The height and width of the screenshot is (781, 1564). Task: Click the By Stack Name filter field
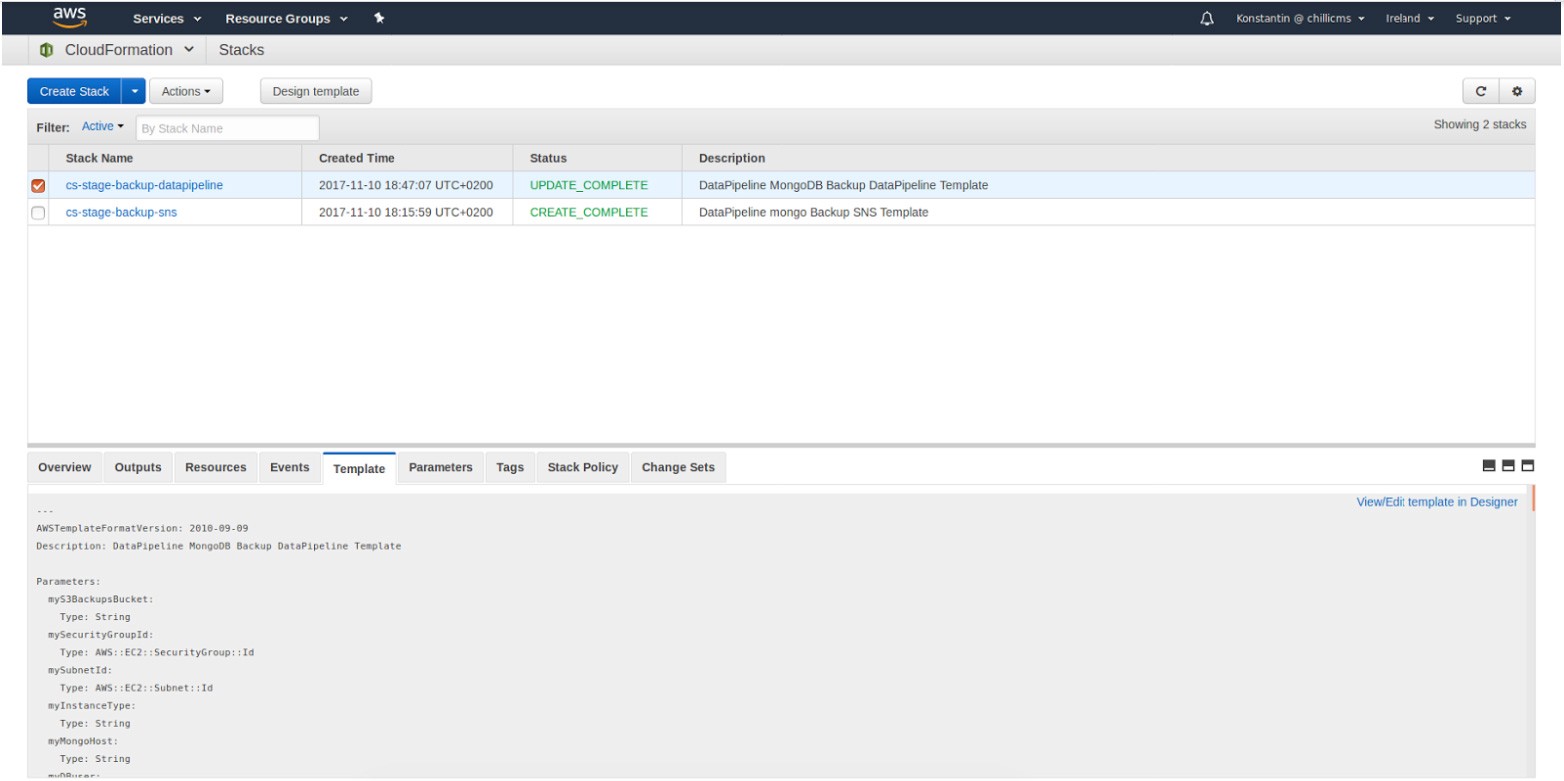pyautogui.click(x=227, y=128)
